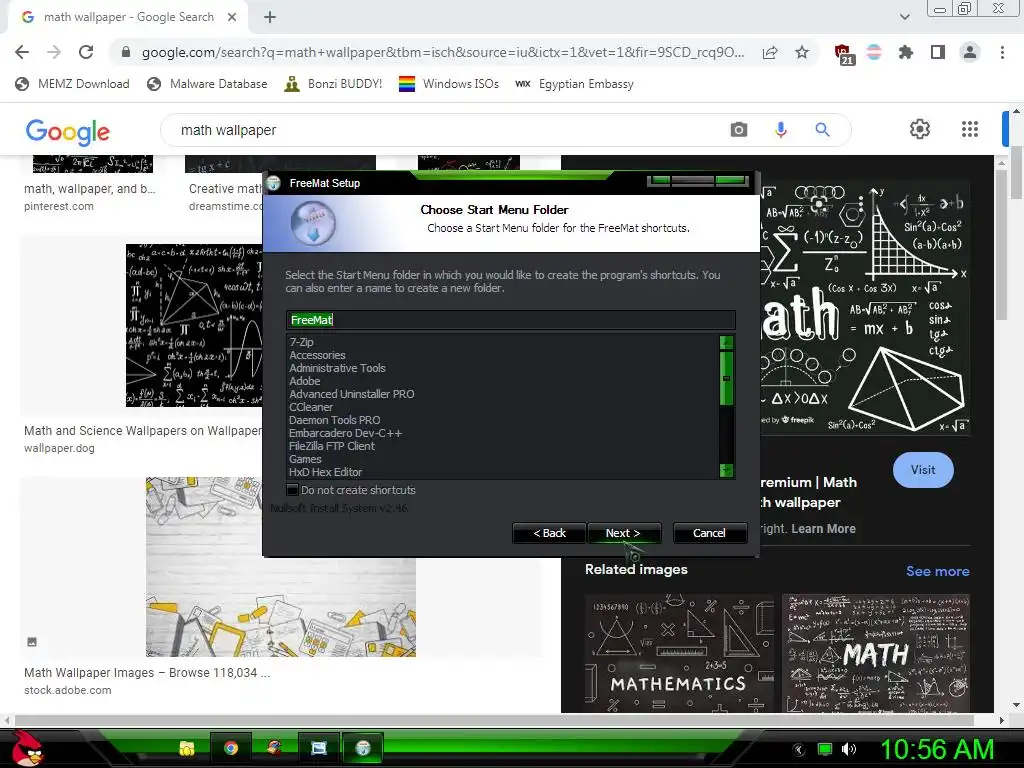Screen dimensions: 1024x768
Task: Open the Angry Birds start button
Action: [x=27, y=748]
